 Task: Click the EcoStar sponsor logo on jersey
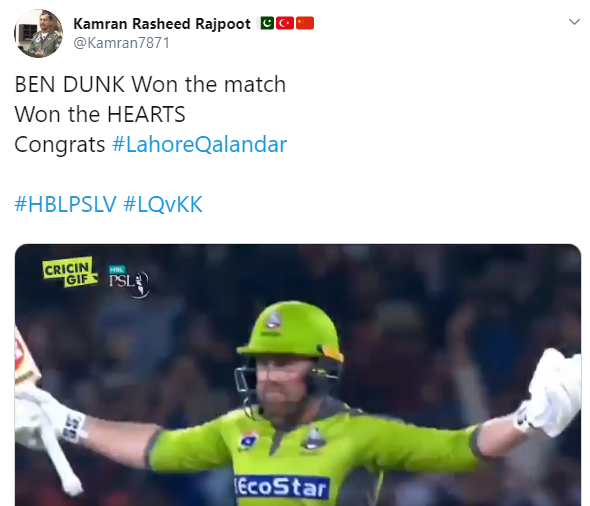point(281,487)
